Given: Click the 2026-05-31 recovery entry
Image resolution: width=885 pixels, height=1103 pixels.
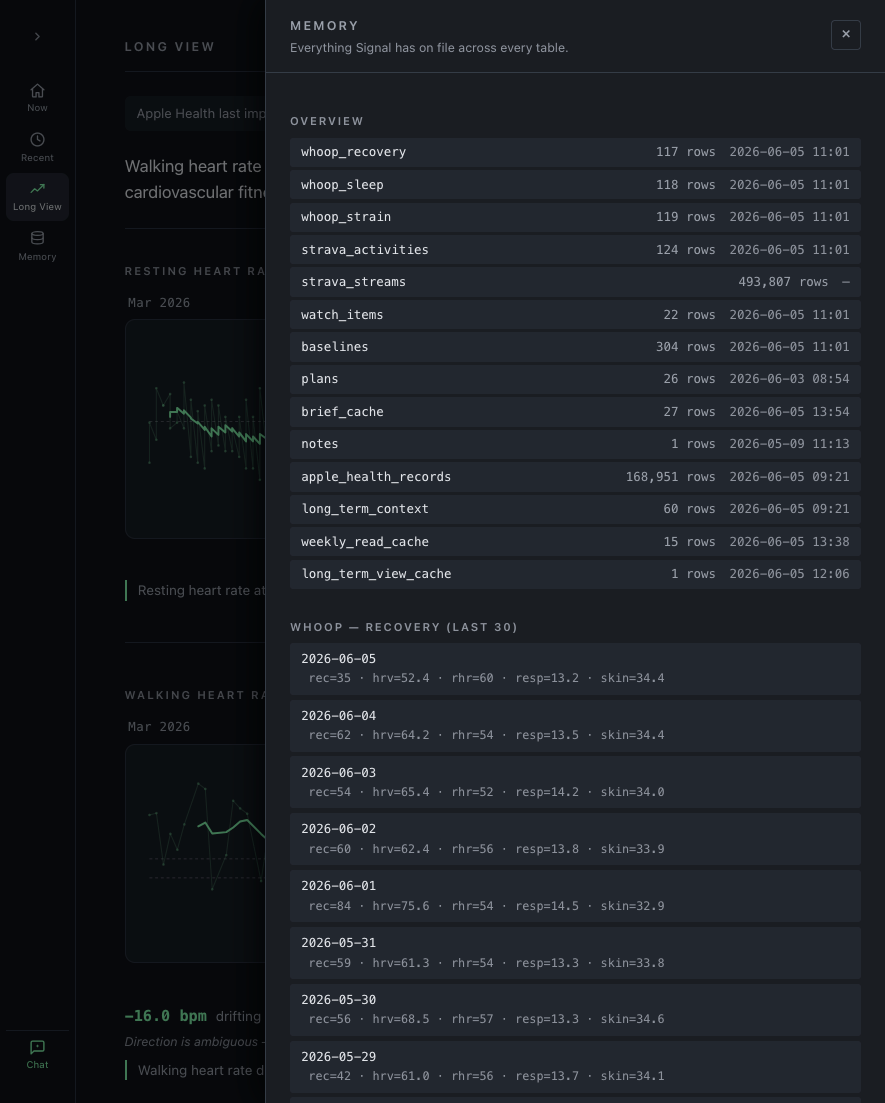Looking at the screenshot, I should click(575, 953).
